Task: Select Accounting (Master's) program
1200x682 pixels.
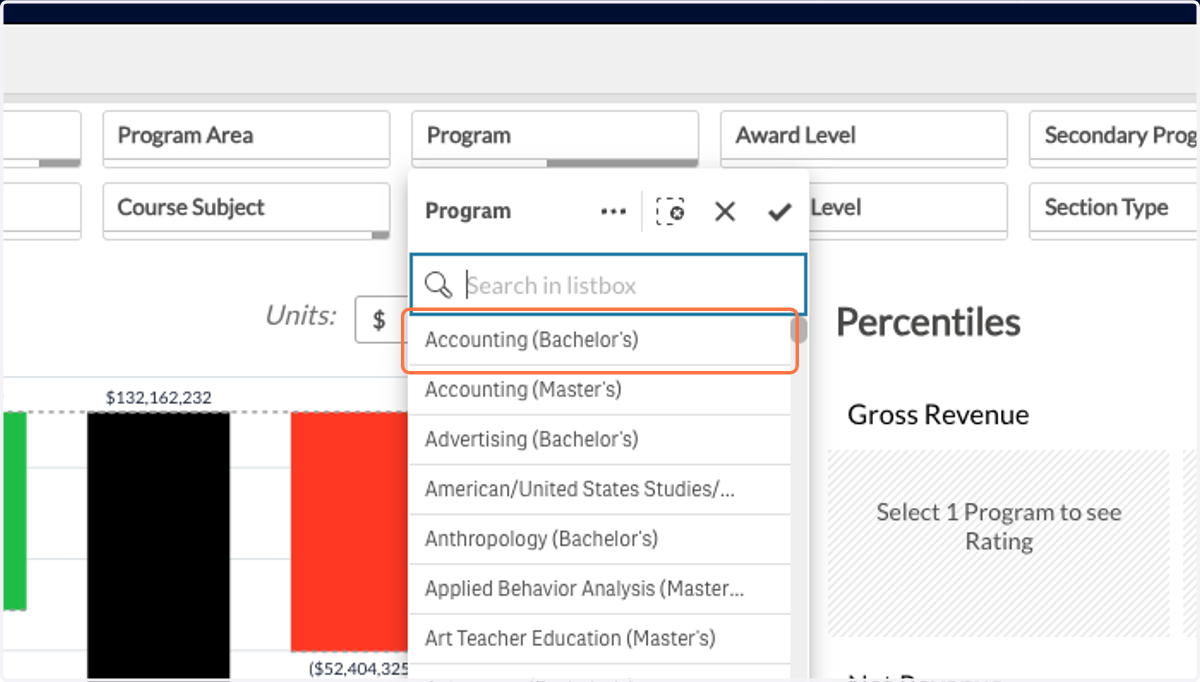Action: (600, 390)
